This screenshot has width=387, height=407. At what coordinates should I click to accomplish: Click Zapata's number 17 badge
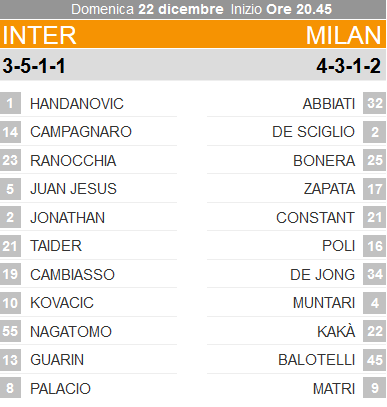(x=375, y=189)
